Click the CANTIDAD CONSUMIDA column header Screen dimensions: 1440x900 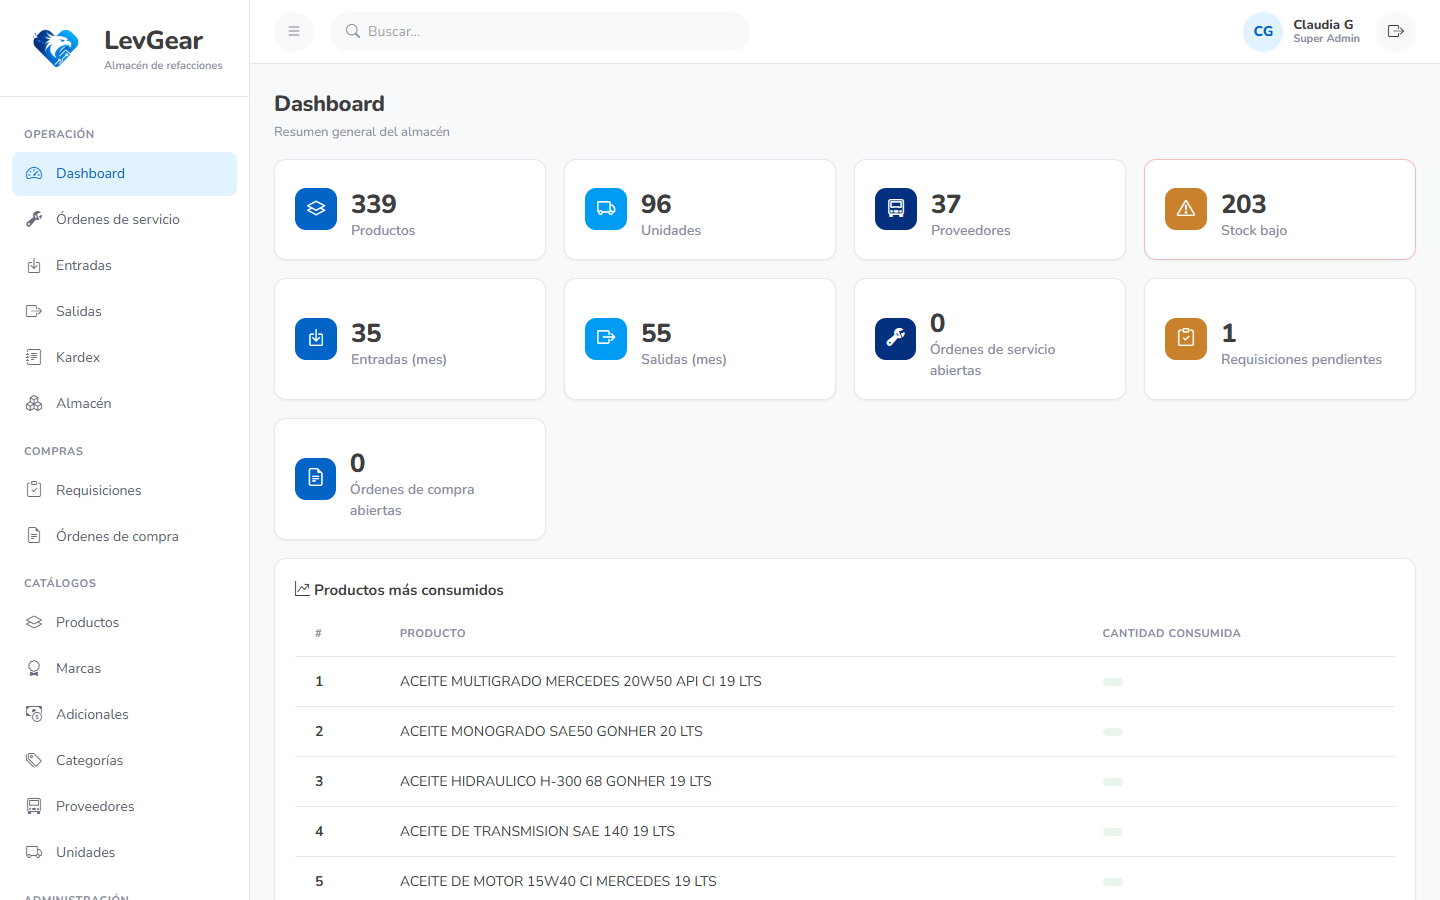pyautogui.click(x=1171, y=633)
